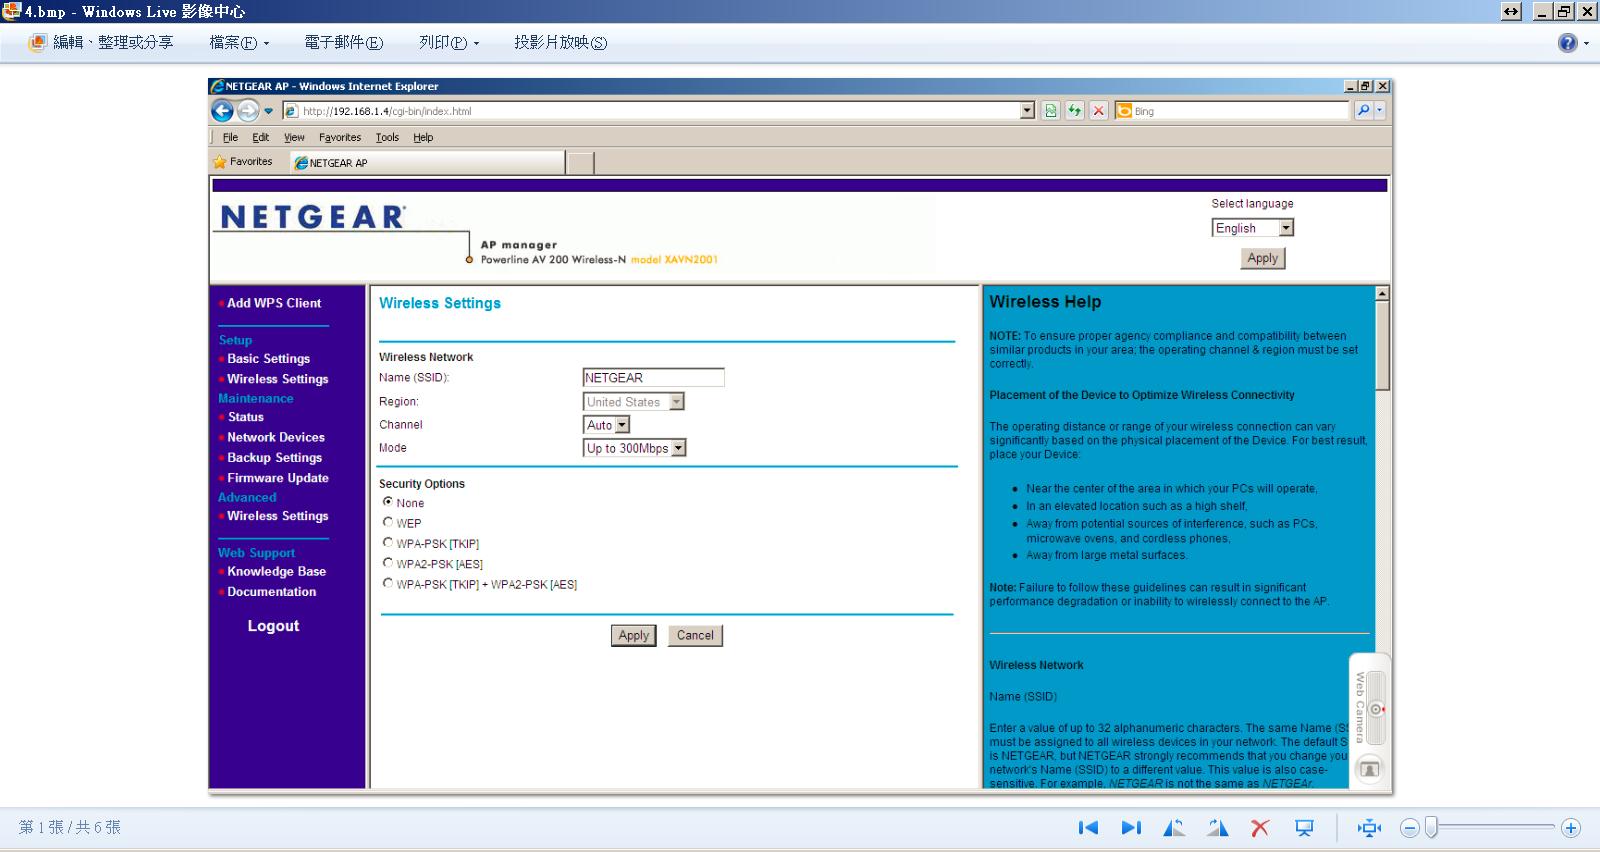Screen dimensions: 1600x852
Task: Zoom in with the plus icon
Action: coord(1571,828)
